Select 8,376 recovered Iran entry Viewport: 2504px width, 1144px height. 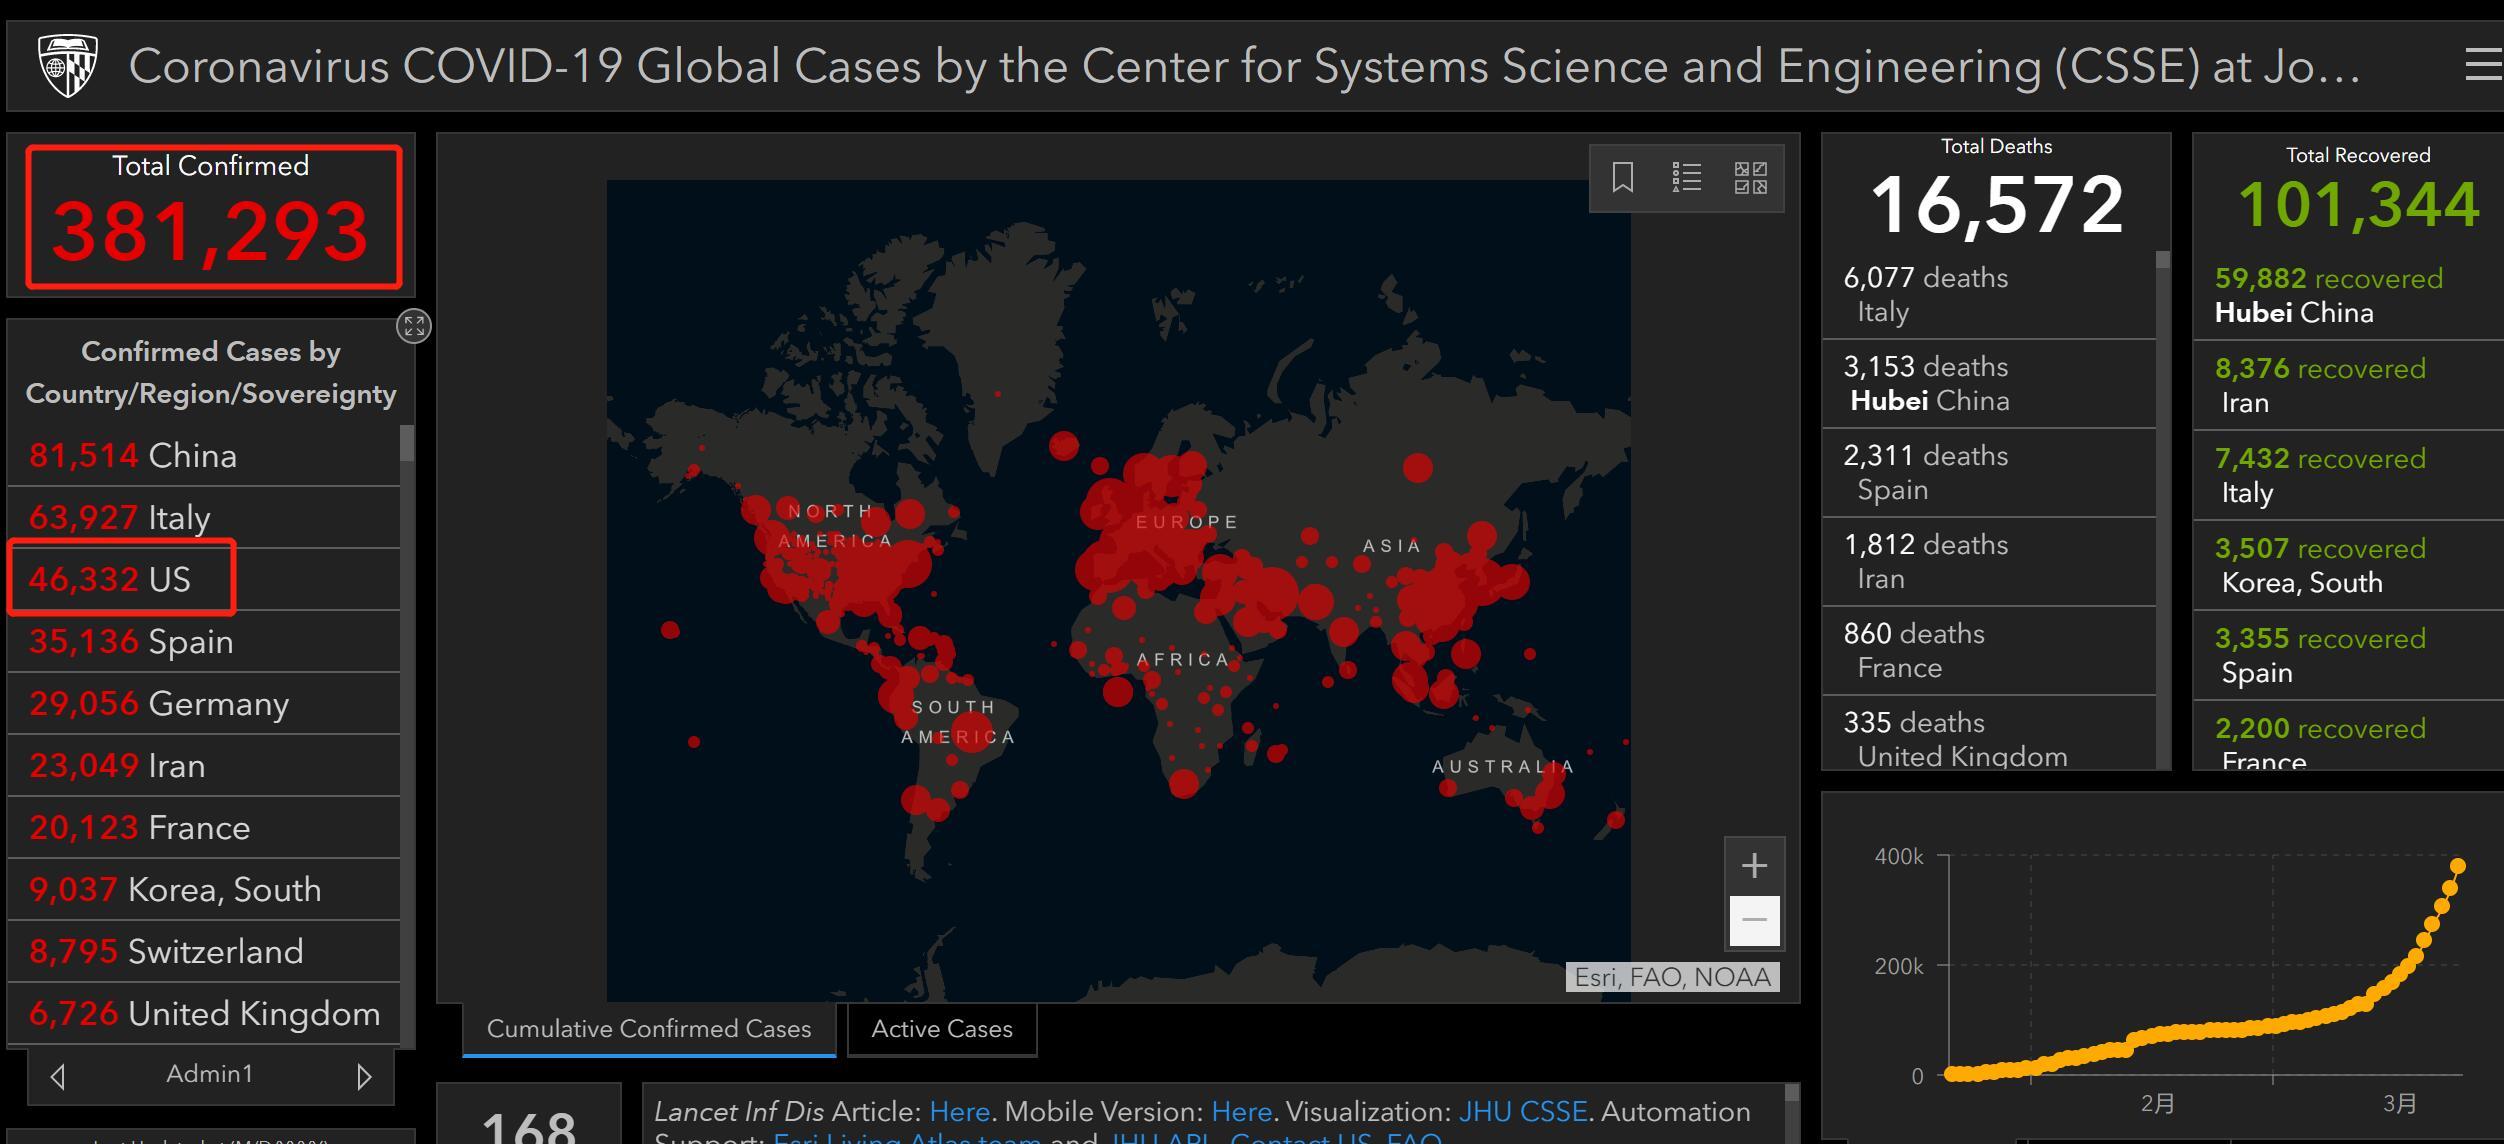coord(2349,386)
